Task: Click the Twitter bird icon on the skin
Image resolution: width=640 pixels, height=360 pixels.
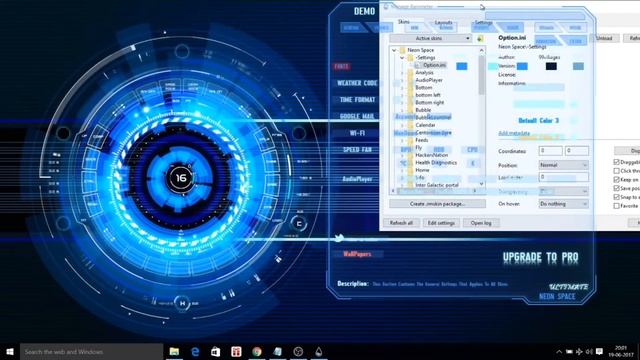Action: (x=339, y=238)
